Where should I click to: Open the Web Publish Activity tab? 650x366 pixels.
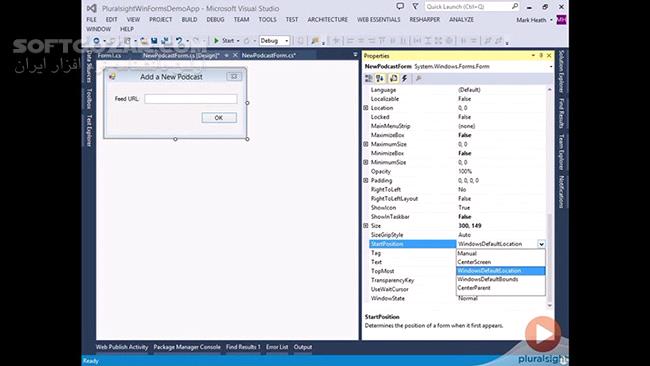122,347
